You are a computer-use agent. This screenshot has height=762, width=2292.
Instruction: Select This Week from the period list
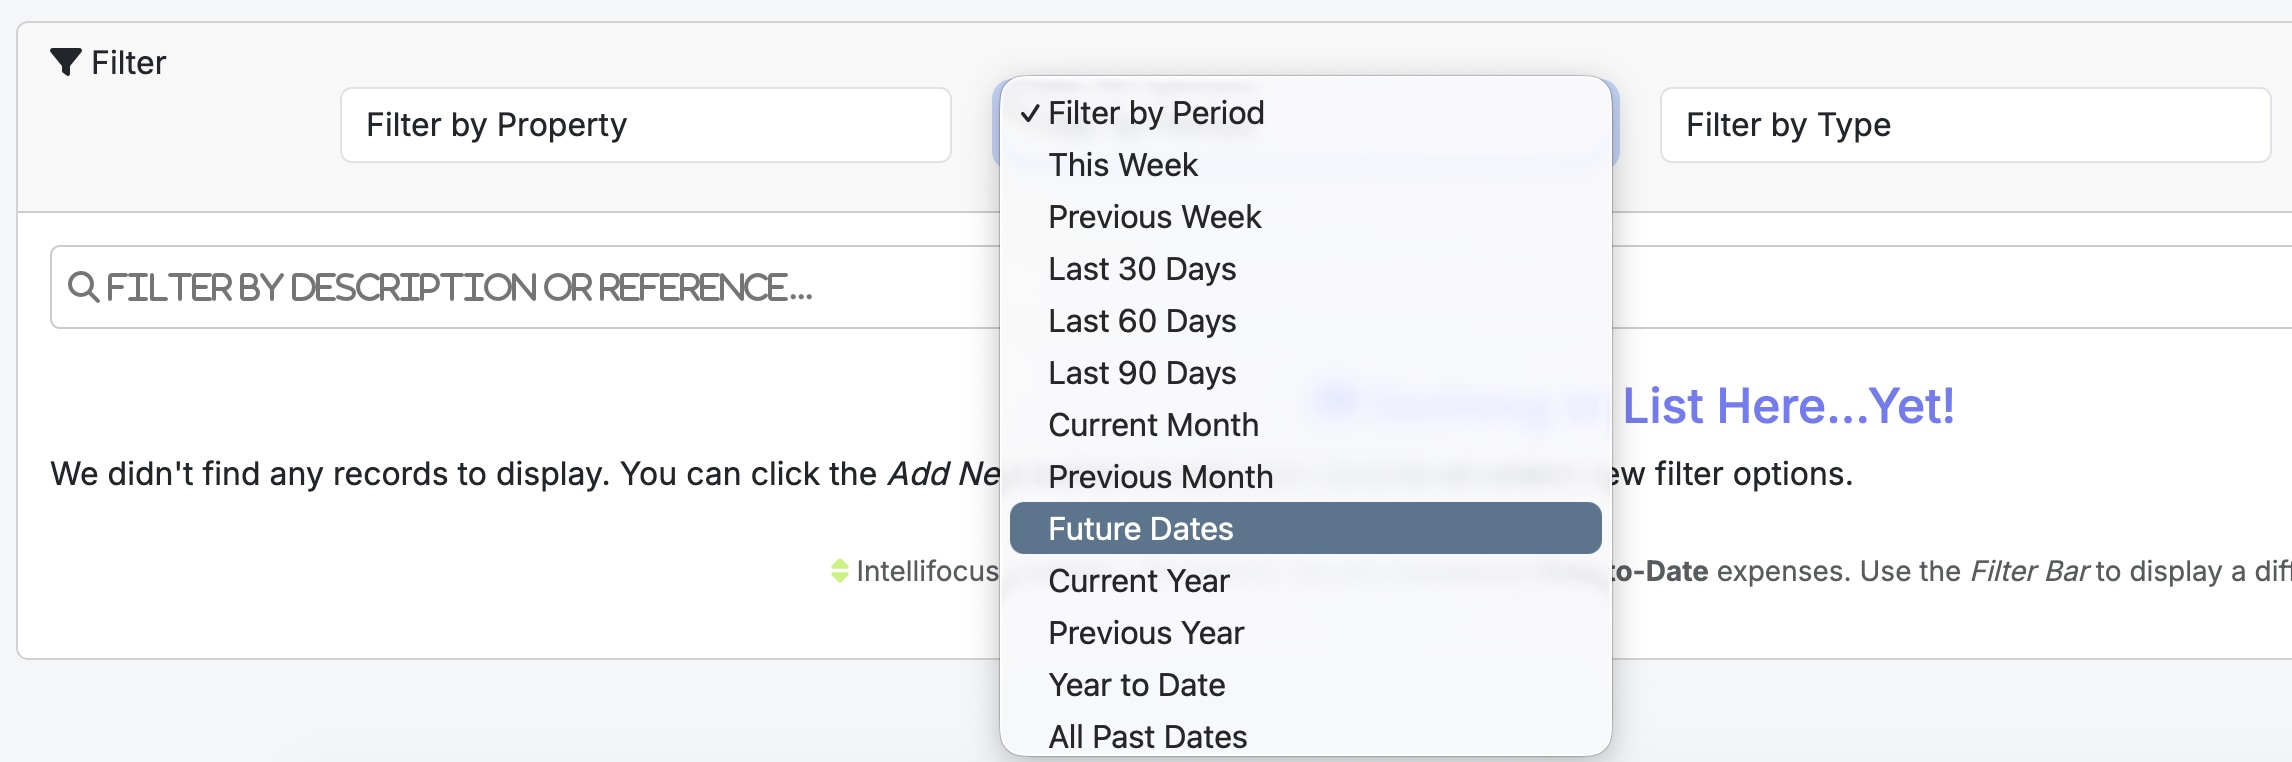point(1121,165)
